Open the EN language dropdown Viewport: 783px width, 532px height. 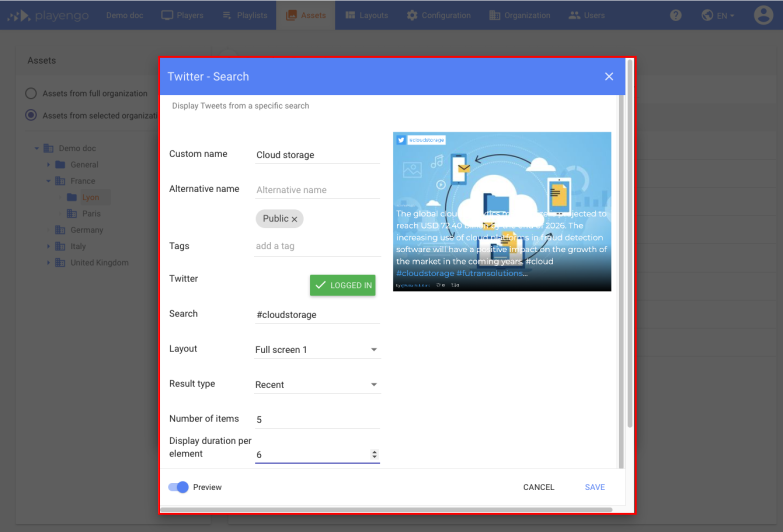(726, 16)
